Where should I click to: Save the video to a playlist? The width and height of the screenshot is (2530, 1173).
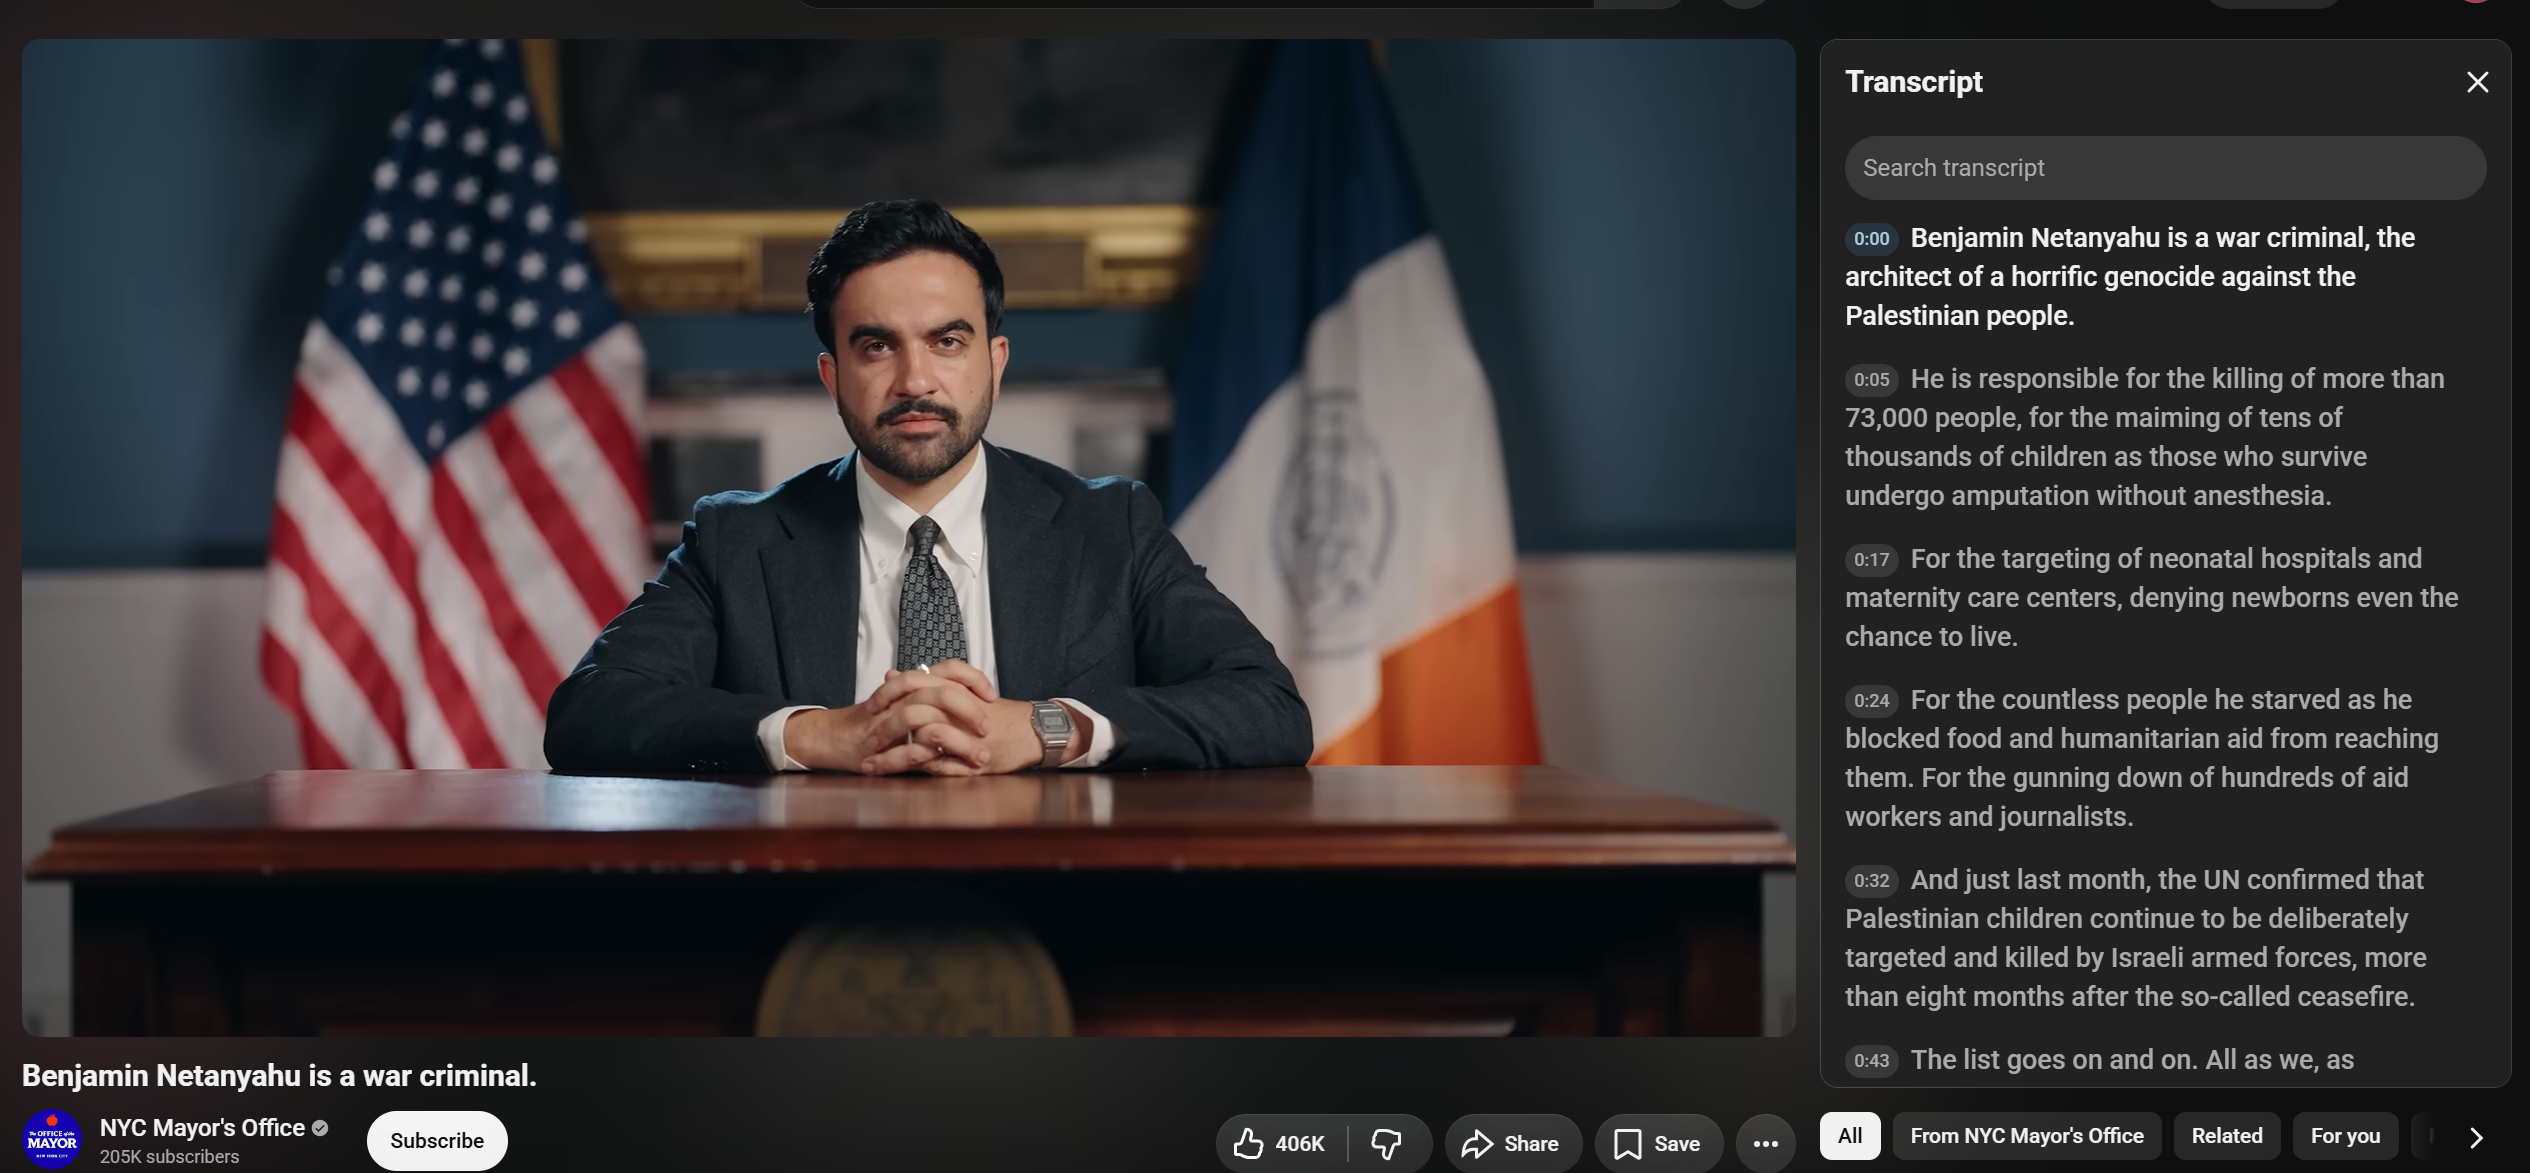click(x=1659, y=1143)
